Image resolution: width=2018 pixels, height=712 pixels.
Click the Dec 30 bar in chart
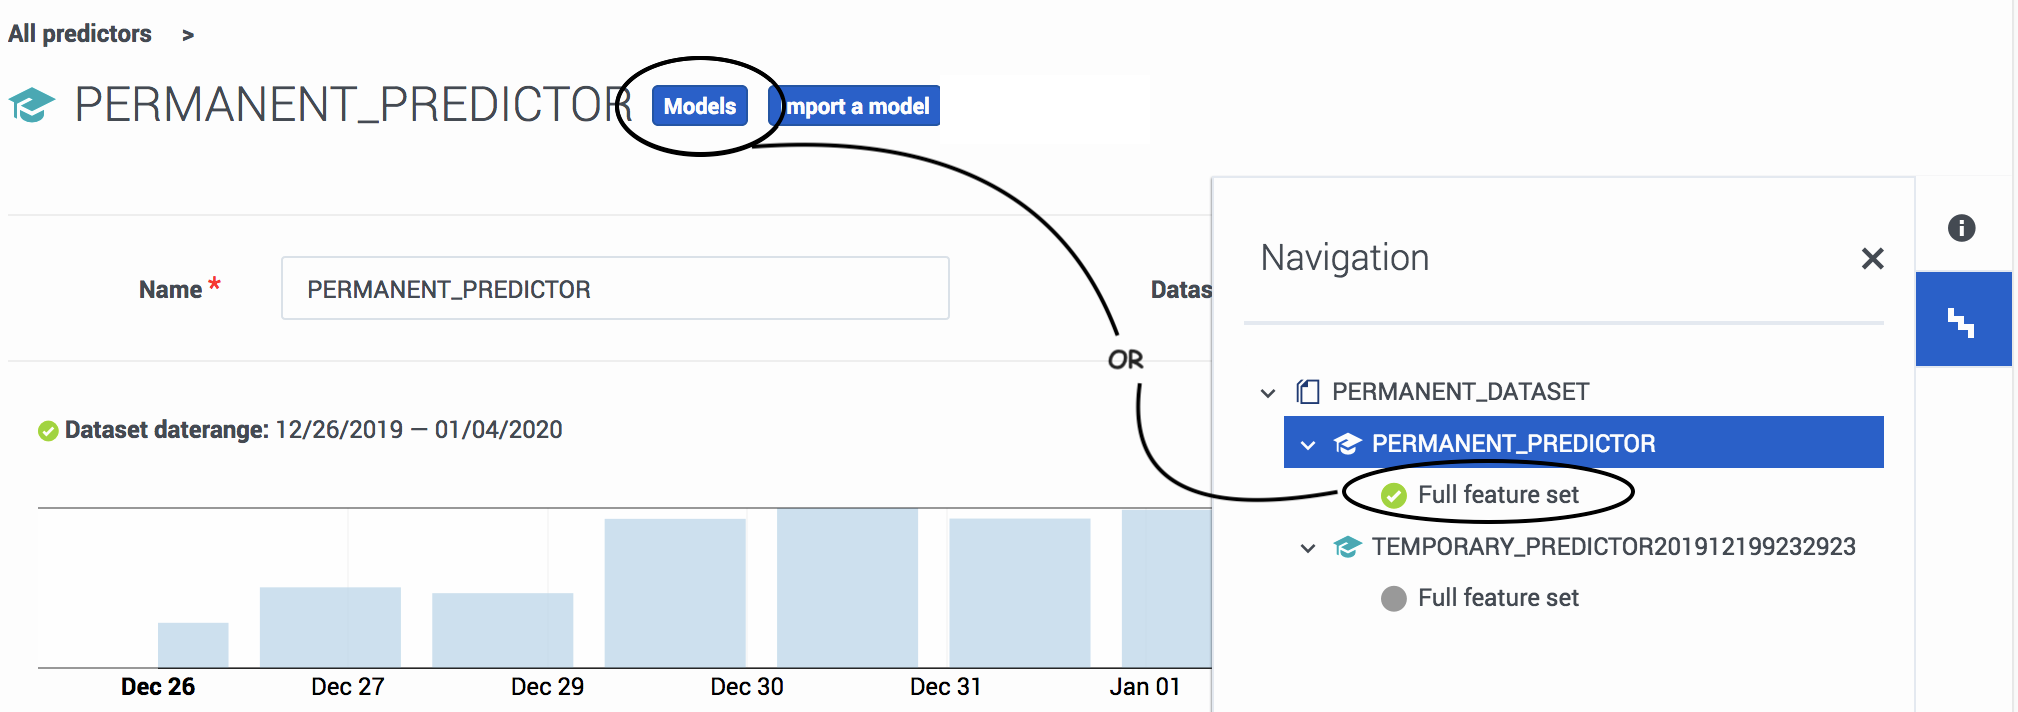click(847, 588)
